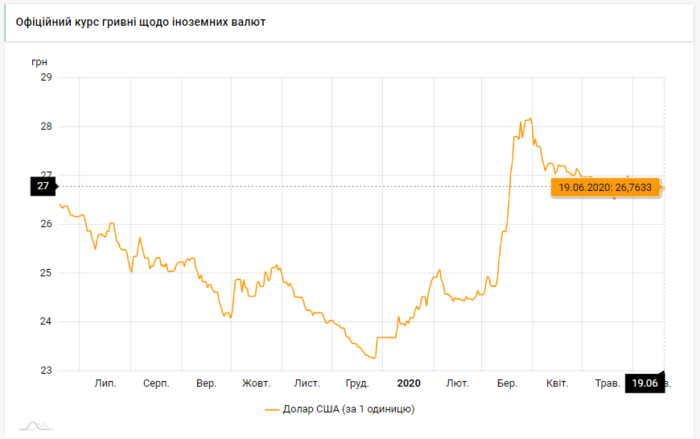Viewport: 700px width, 439px height.
Task: Click the black 27 value axis label
Action: tap(44, 186)
